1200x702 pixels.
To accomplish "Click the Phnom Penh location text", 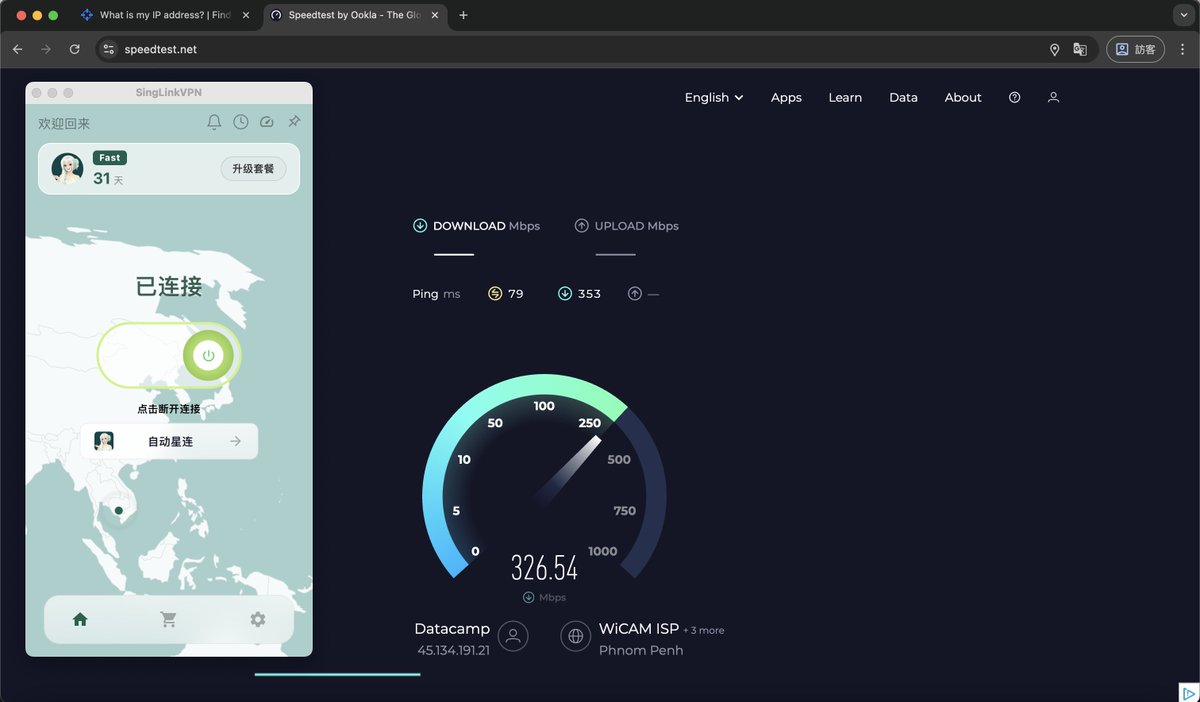I will pyautogui.click(x=641, y=651).
